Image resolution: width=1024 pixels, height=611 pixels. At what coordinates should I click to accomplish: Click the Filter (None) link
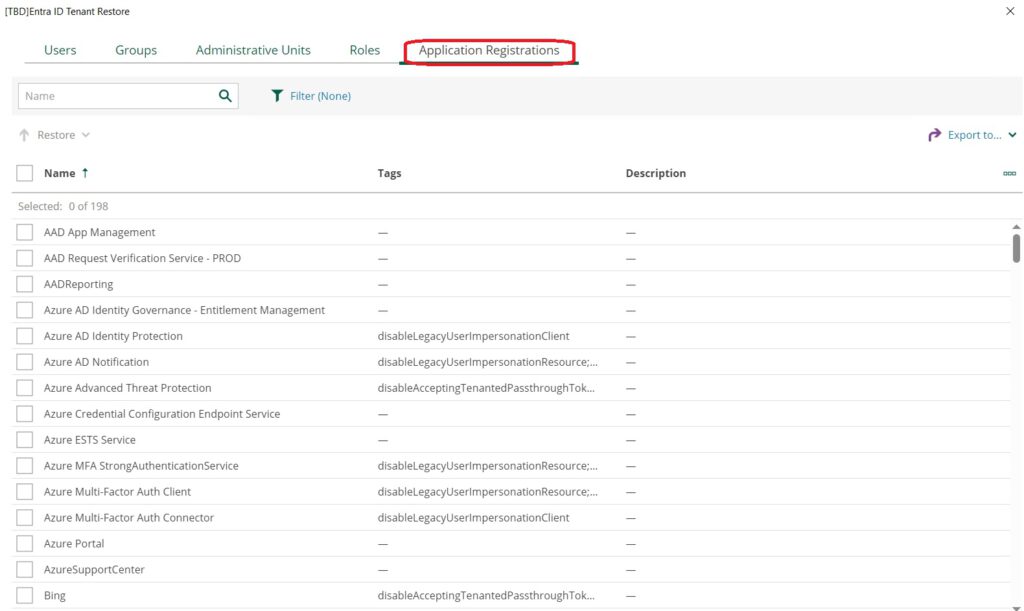[320, 96]
